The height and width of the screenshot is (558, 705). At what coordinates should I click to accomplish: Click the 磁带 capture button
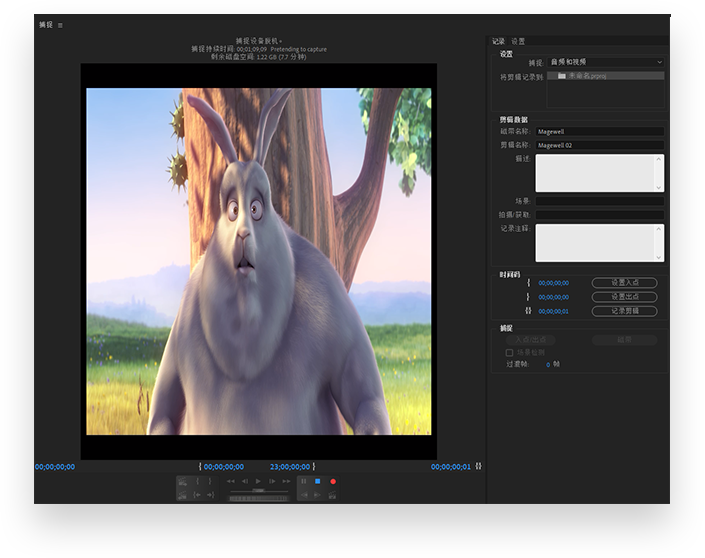[x=625, y=340]
